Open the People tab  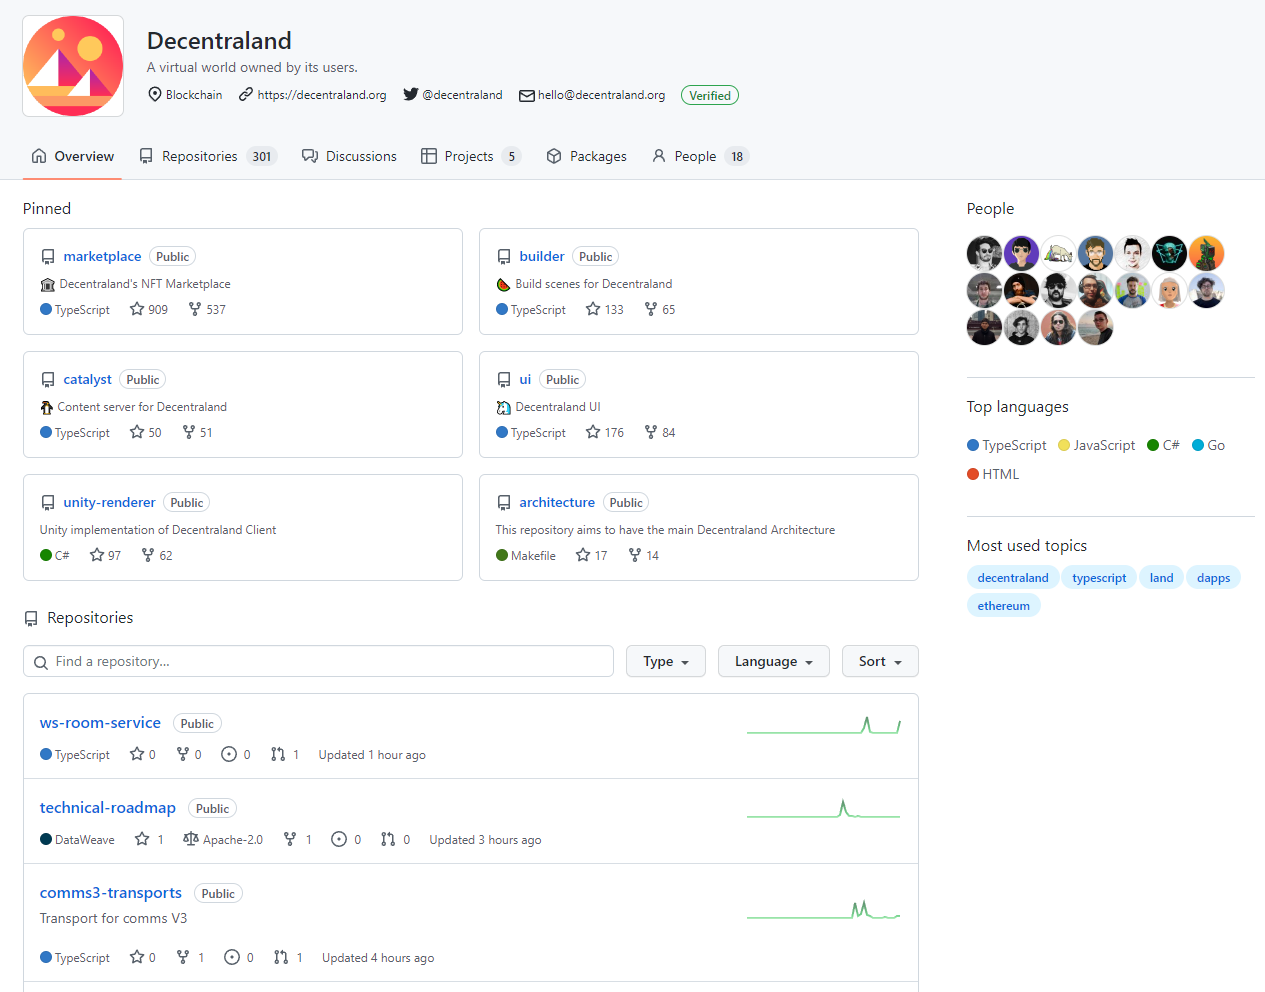[x=699, y=156]
